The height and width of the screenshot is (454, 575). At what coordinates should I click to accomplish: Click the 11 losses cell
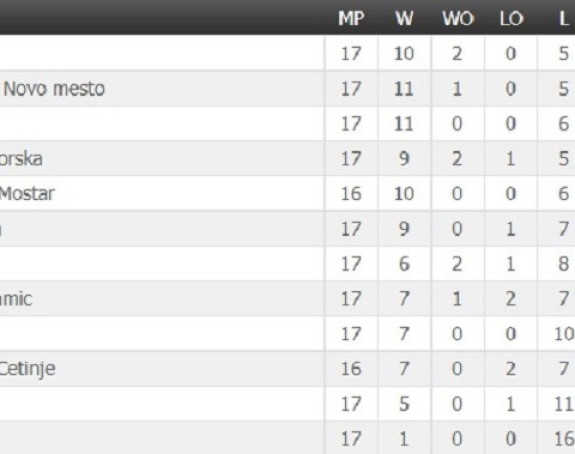564,404
